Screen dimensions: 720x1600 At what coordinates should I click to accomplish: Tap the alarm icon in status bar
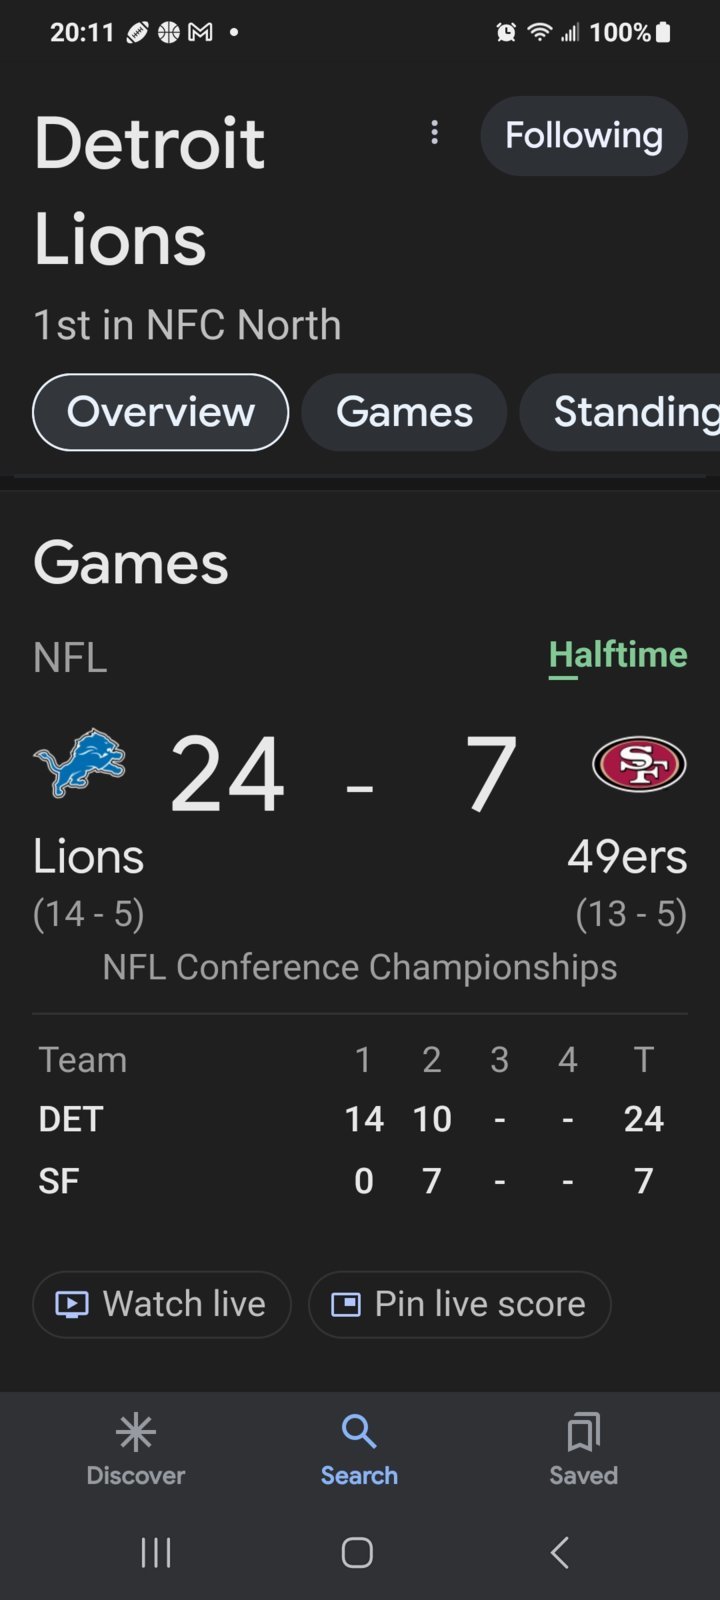click(x=507, y=32)
